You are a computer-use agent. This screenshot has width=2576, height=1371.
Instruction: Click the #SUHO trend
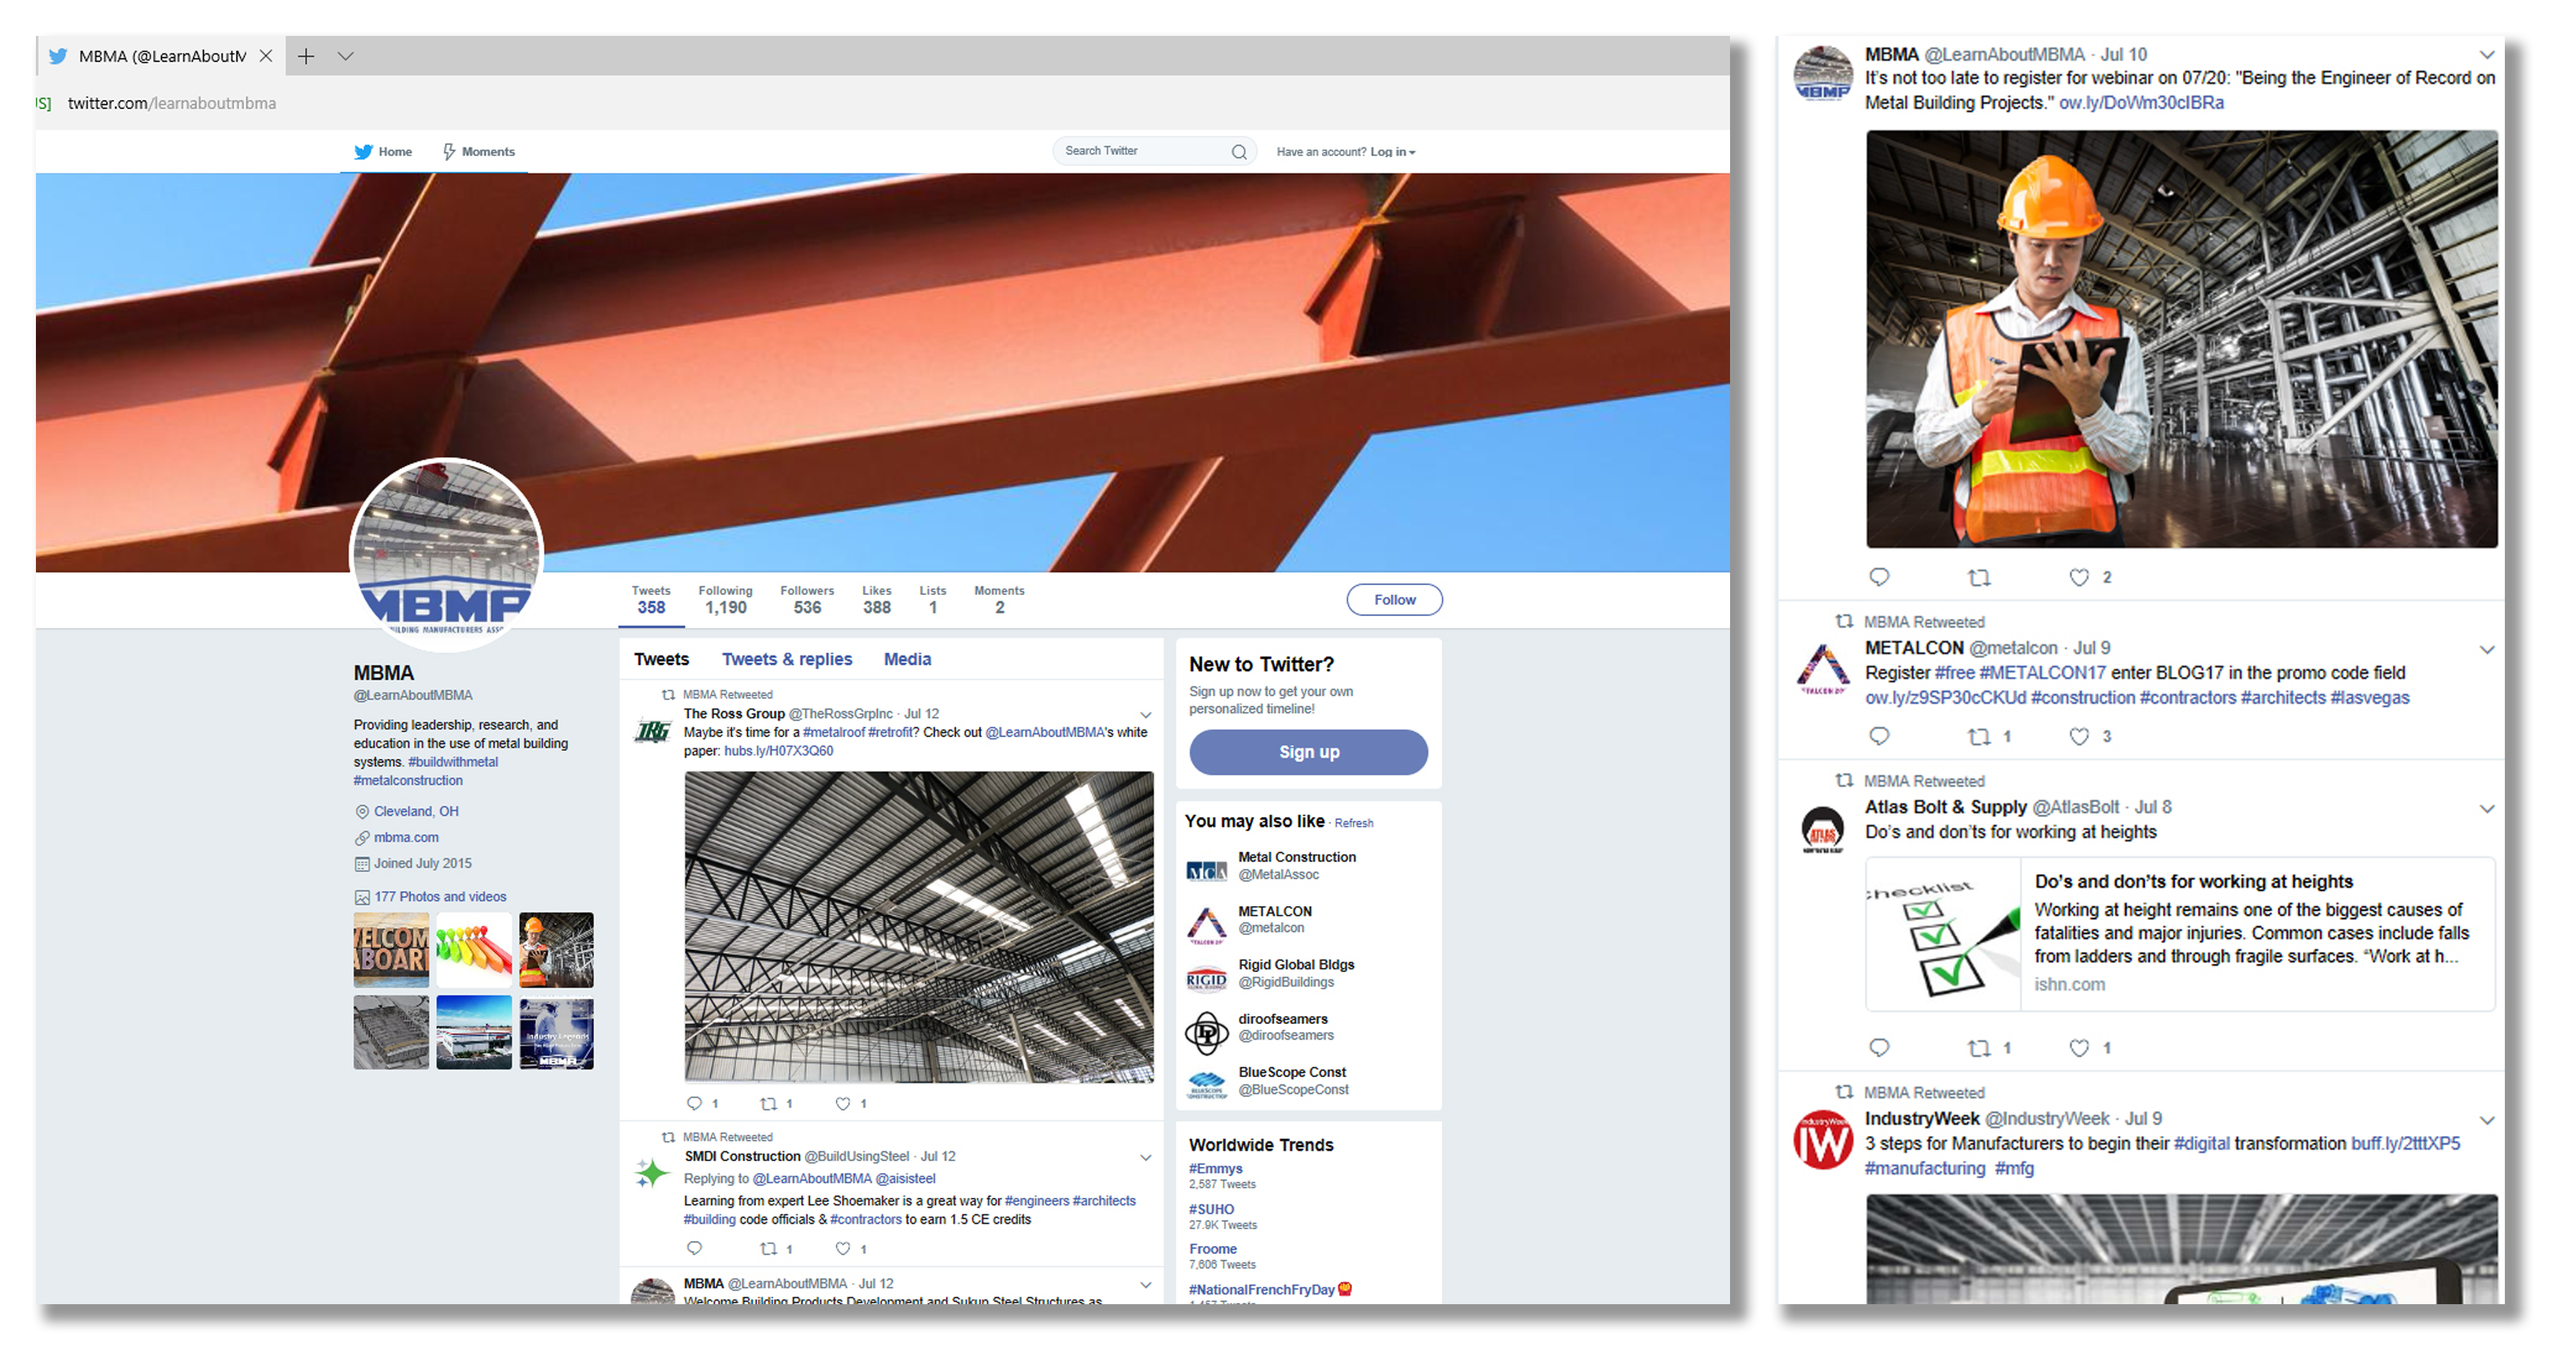tap(1211, 1209)
